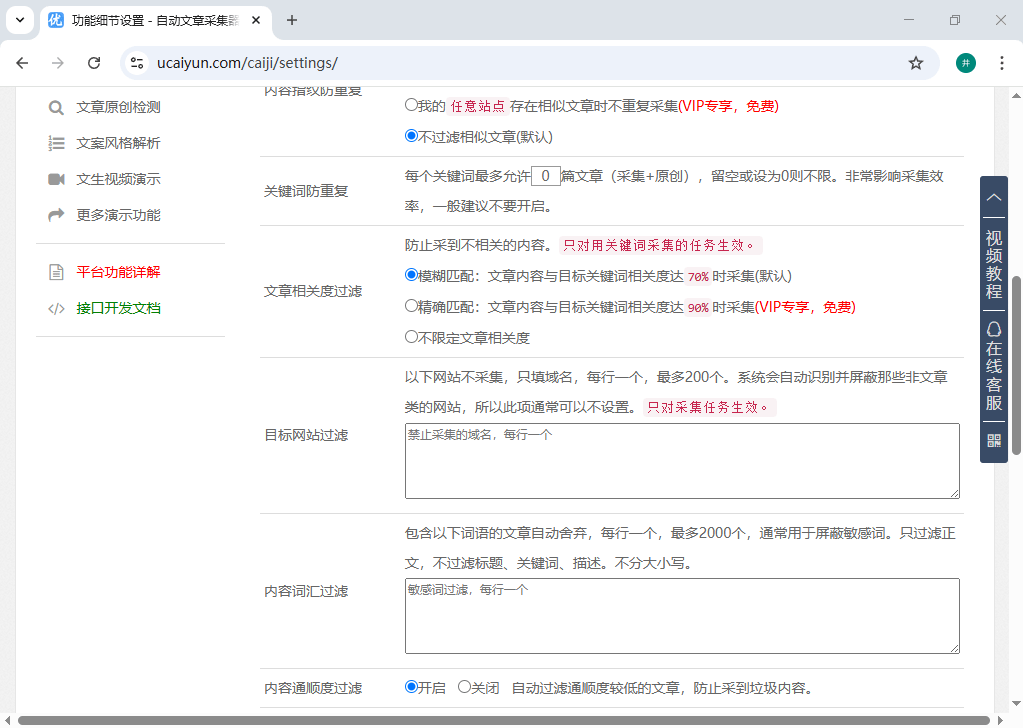Open a new browser tab
Viewport: 1023px width, 728px height.
[x=292, y=20]
